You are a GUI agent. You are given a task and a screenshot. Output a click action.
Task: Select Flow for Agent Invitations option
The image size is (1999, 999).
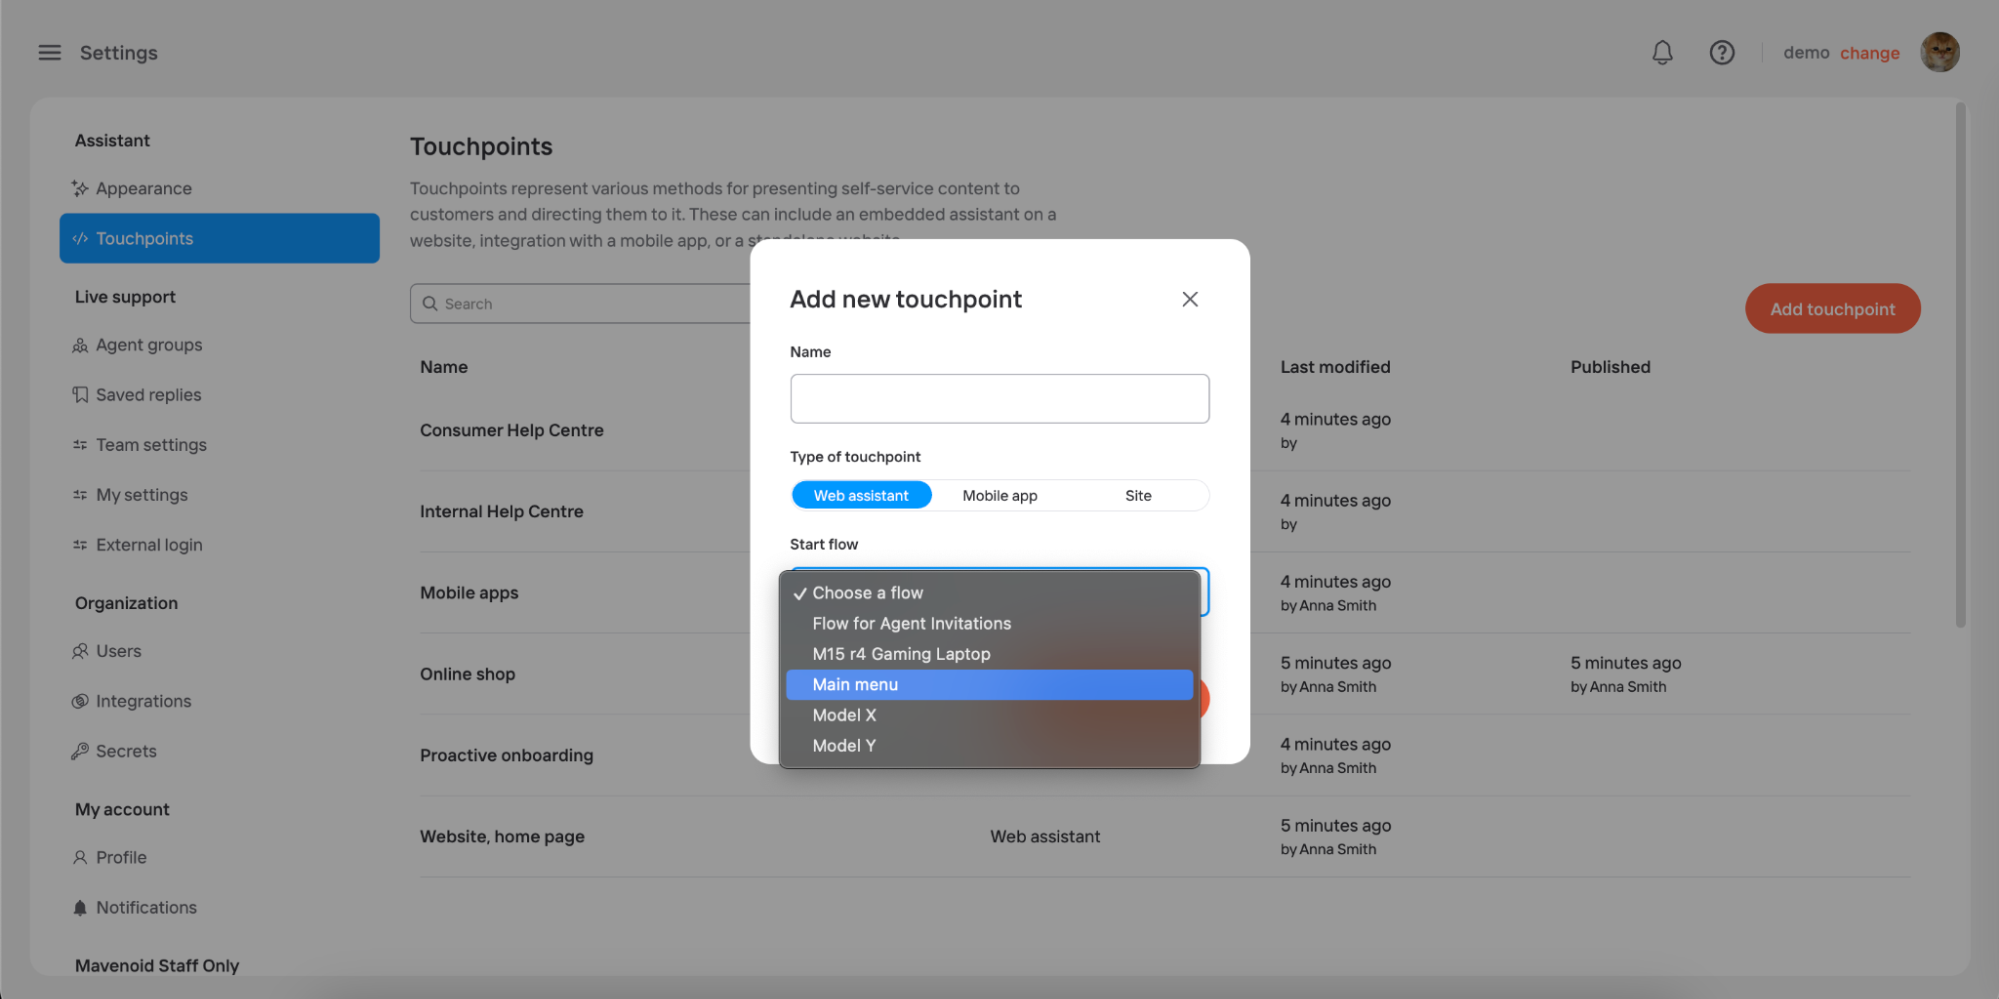click(x=990, y=623)
